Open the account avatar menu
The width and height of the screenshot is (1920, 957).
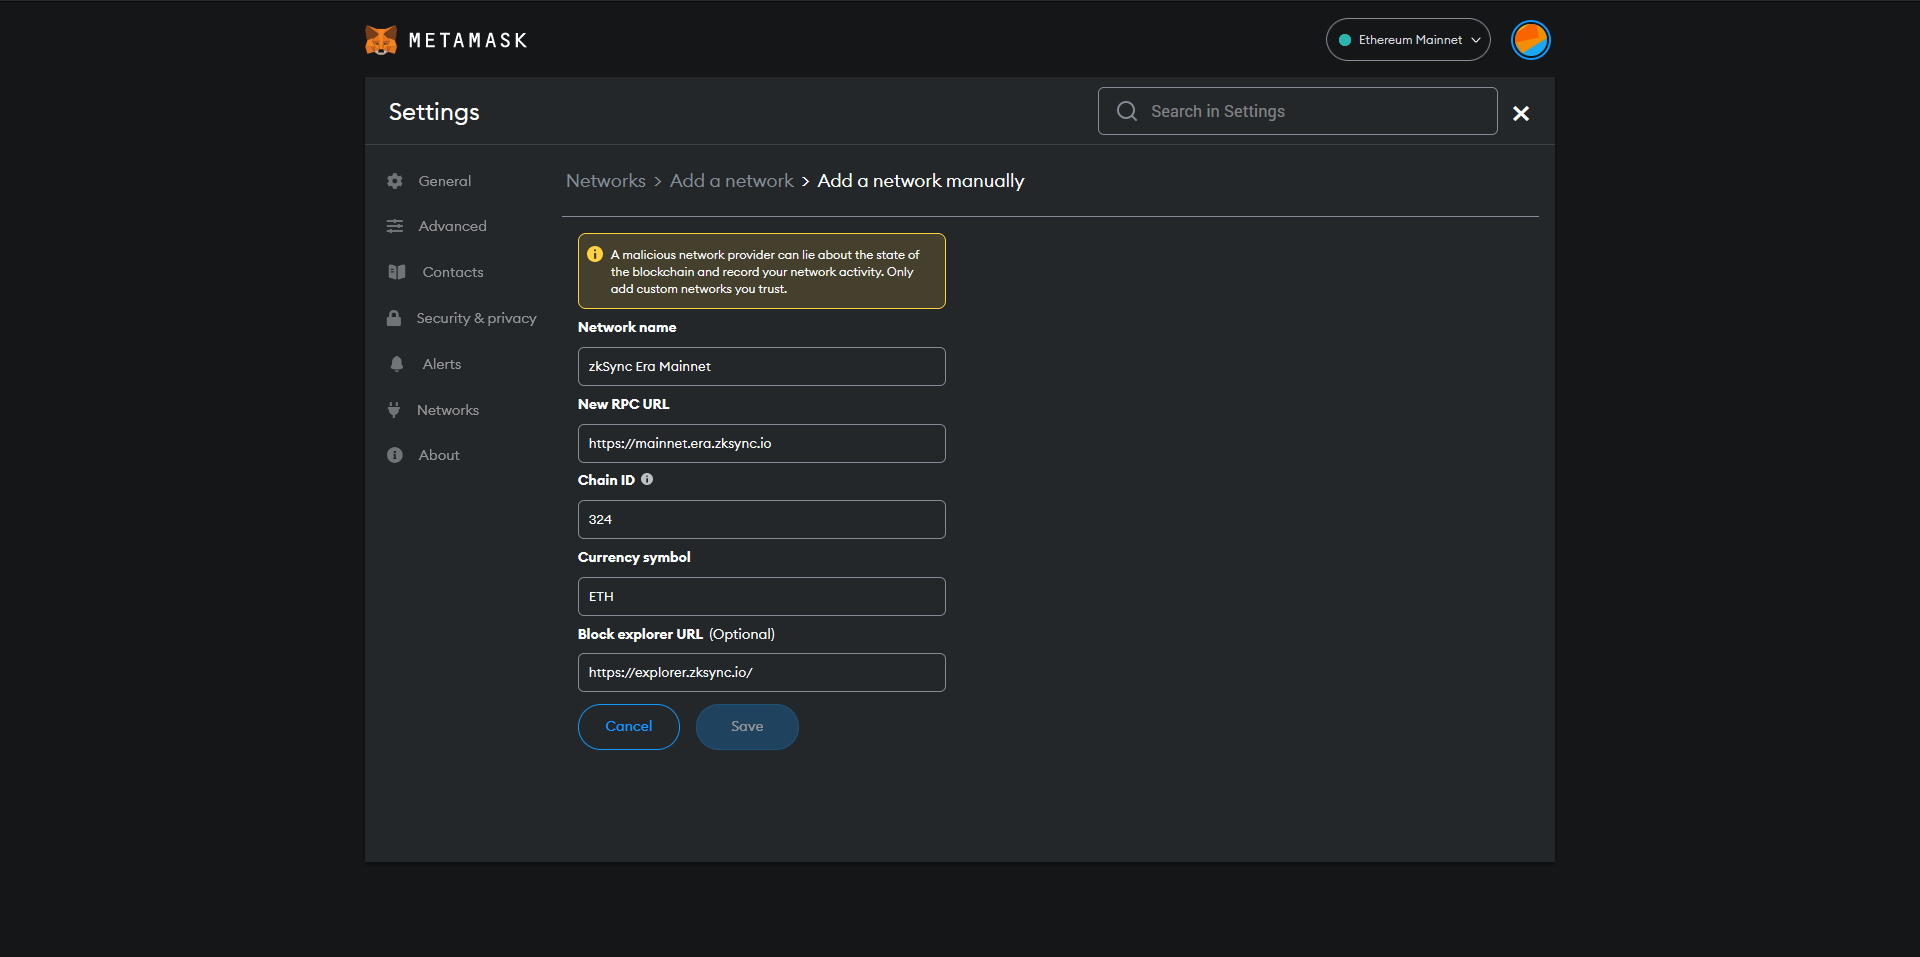pyautogui.click(x=1530, y=40)
